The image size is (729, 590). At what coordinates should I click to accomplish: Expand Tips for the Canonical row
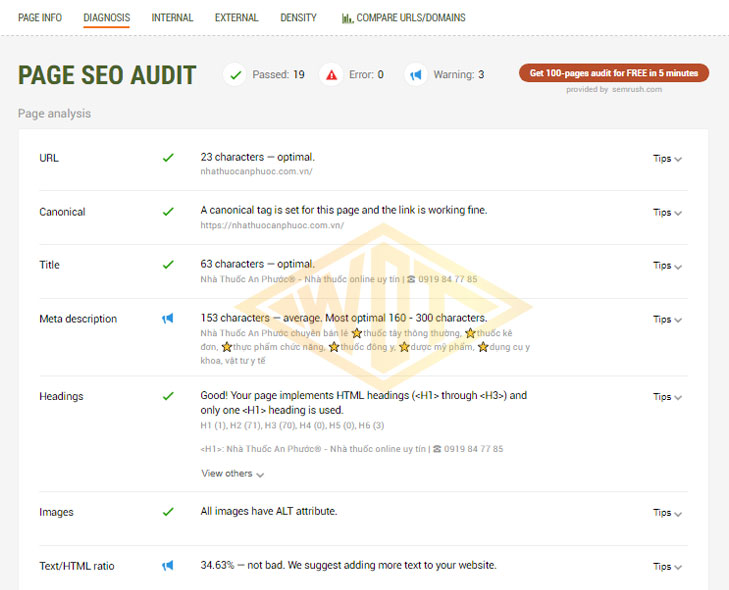point(667,212)
